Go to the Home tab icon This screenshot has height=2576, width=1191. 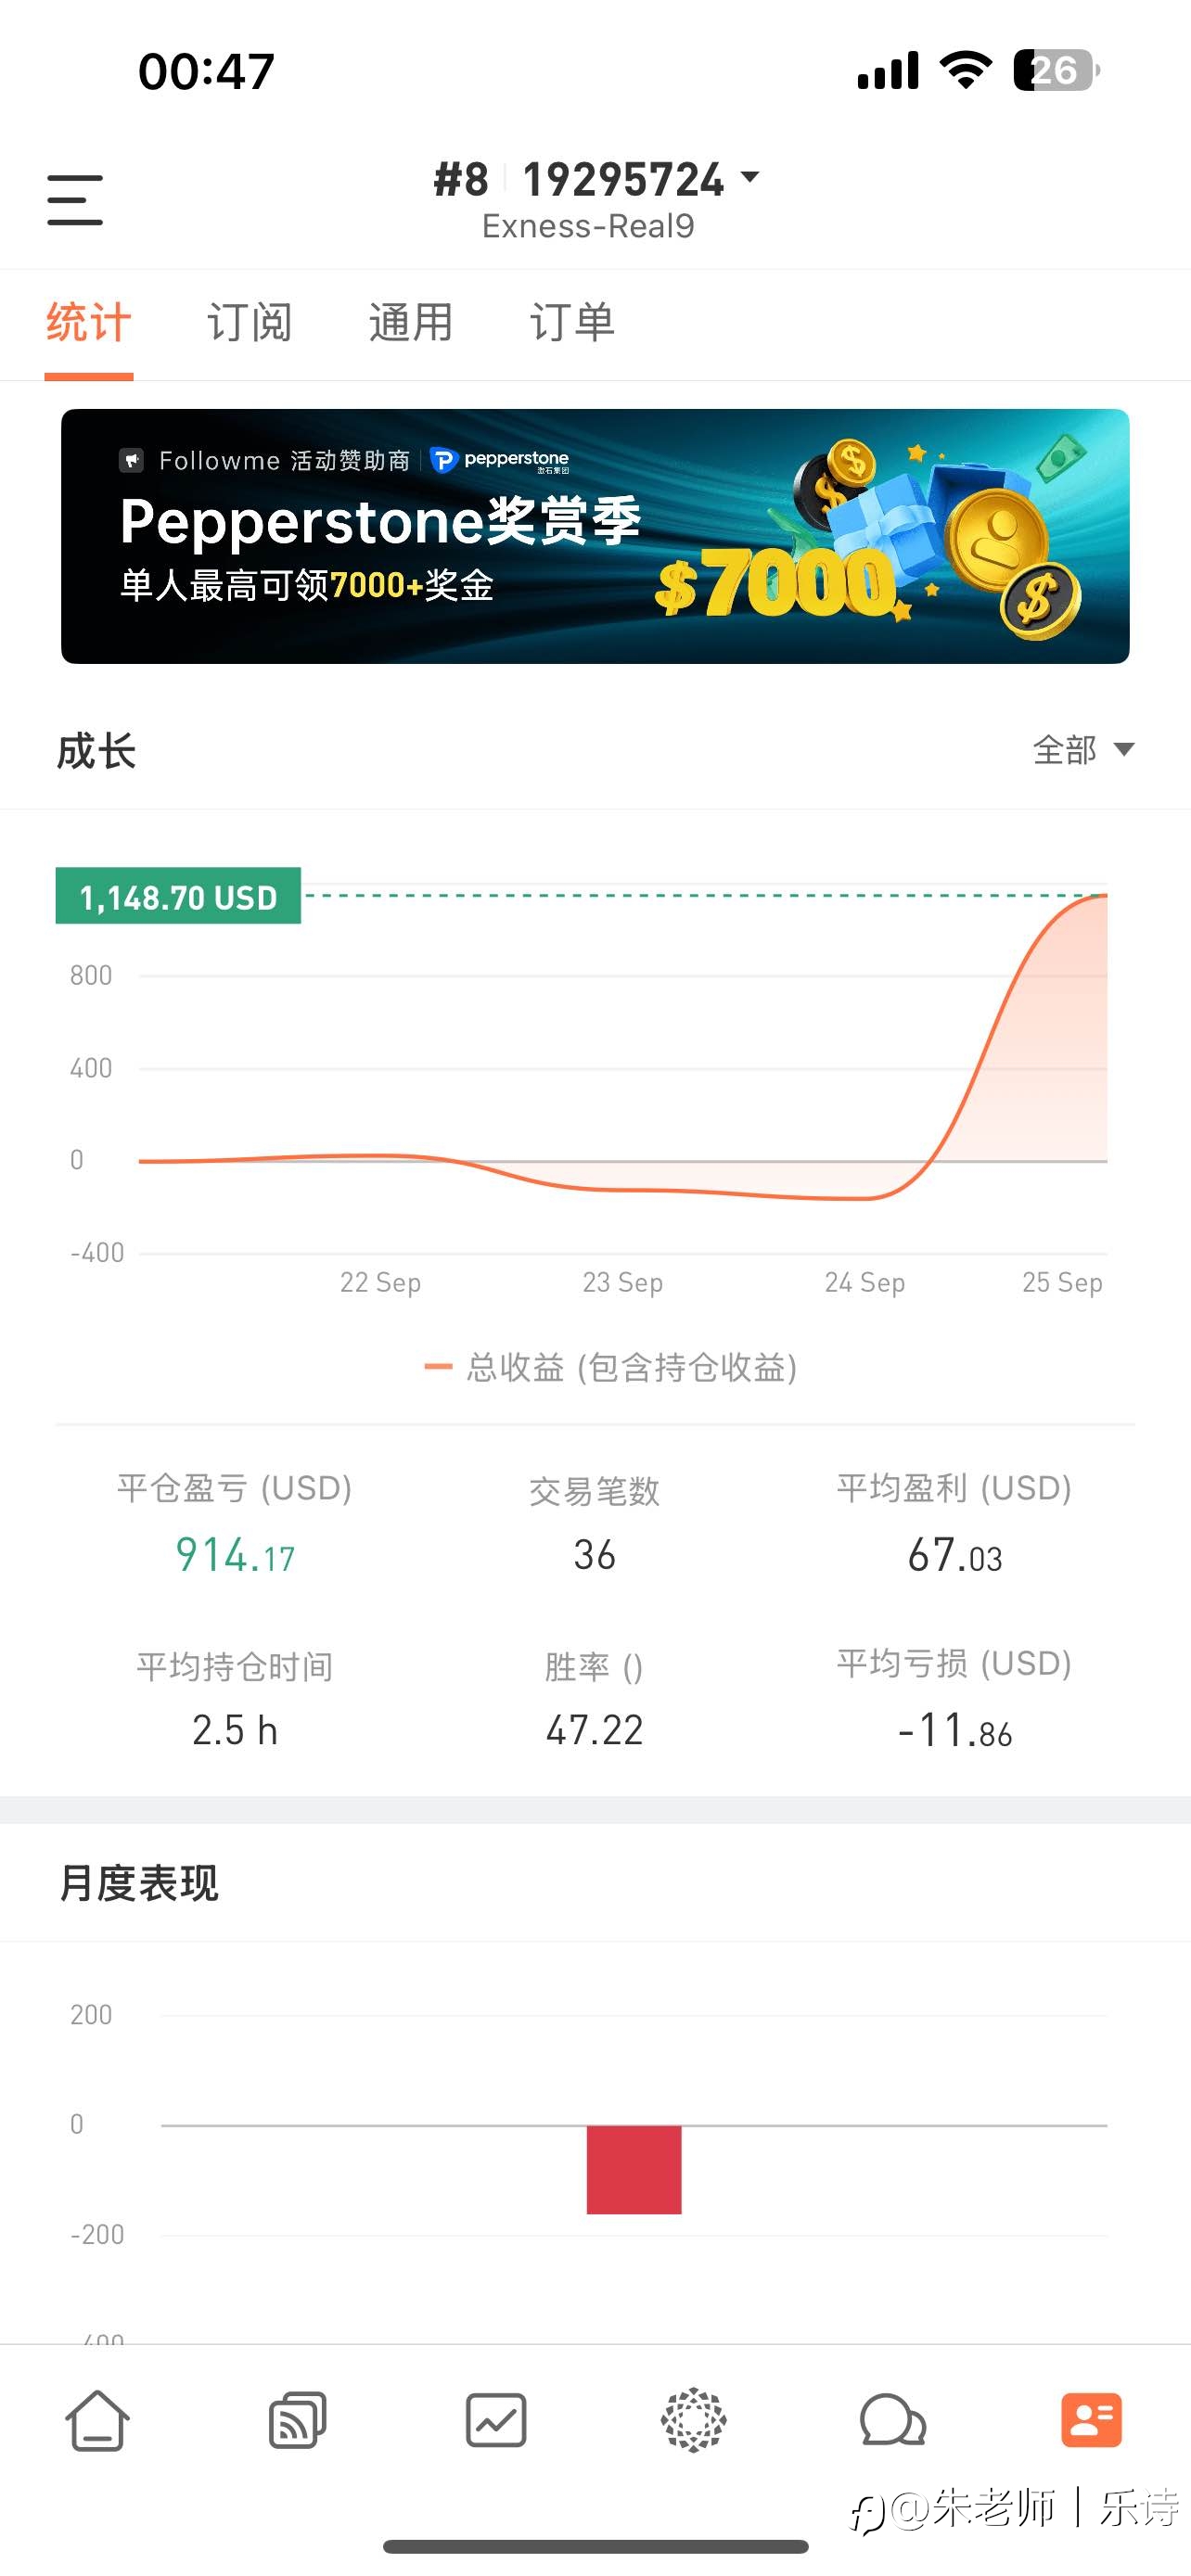coord(97,2421)
